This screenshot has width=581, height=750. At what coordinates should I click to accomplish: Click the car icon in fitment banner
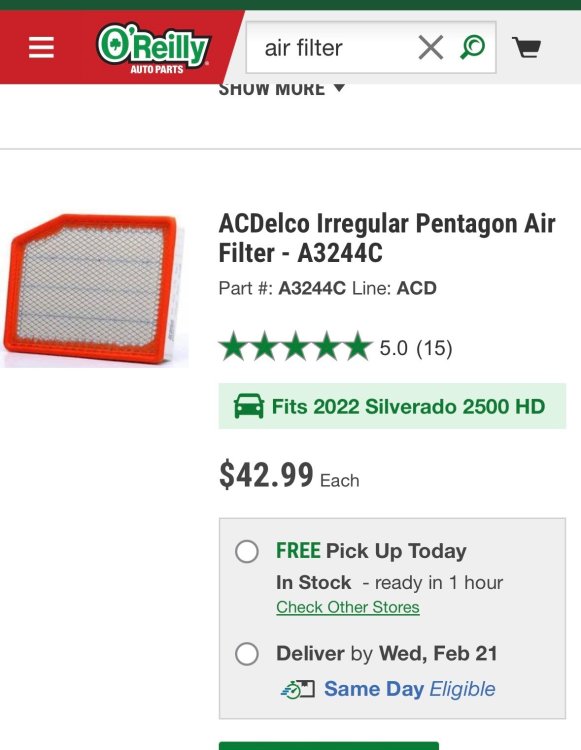249,406
